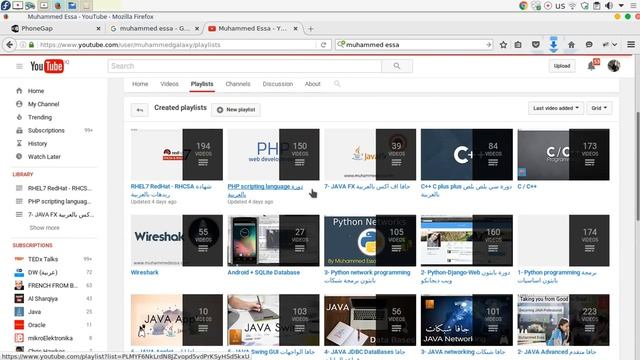Open Subscriptions in the sidebar
This screenshot has height=360, width=640.
coord(46,130)
